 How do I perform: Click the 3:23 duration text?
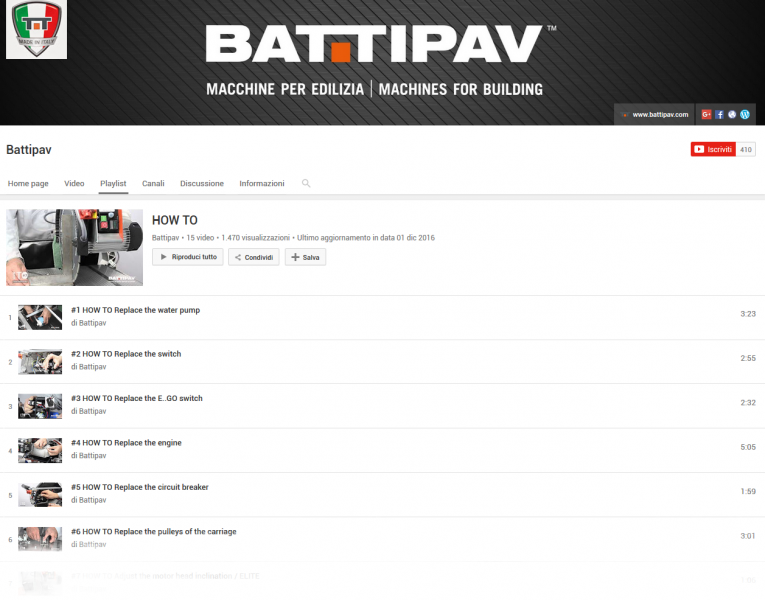click(748, 314)
